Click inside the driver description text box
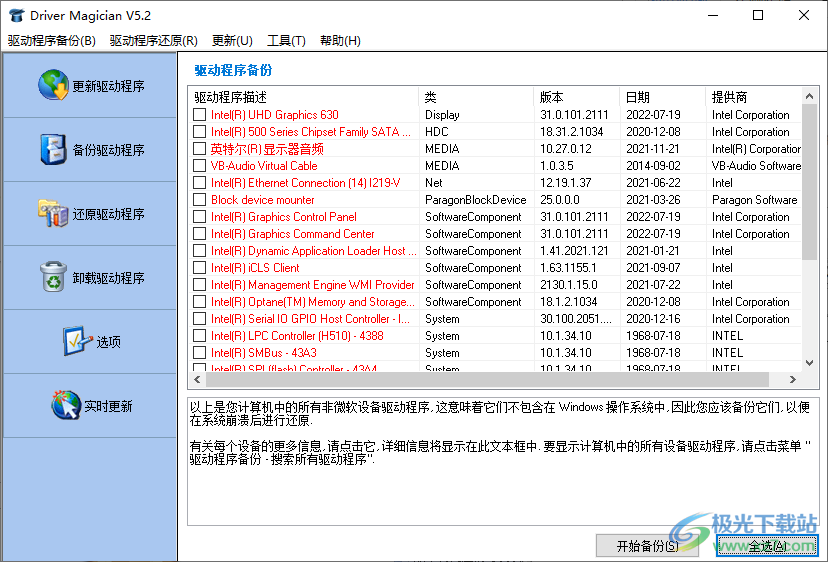The width and height of the screenshot is (828, 562). (x=502, y=462)
